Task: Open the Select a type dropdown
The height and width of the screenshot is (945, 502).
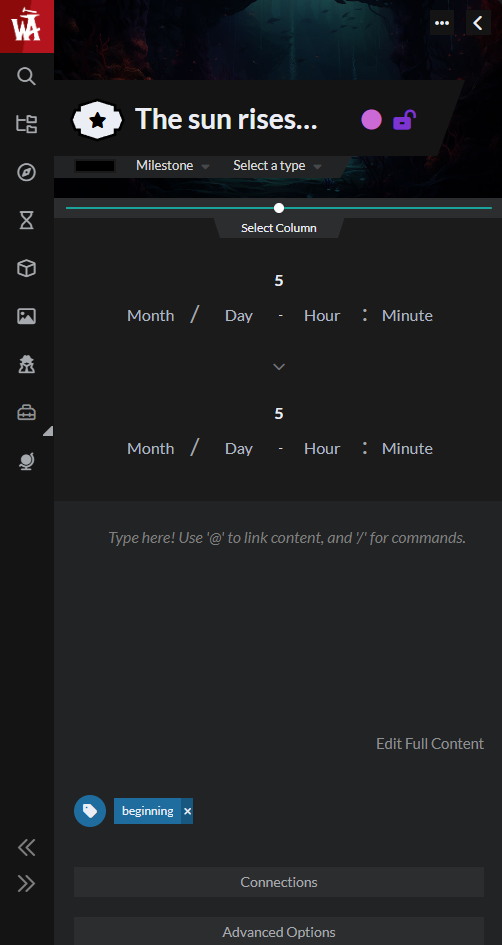Action: tap(277, 166)
